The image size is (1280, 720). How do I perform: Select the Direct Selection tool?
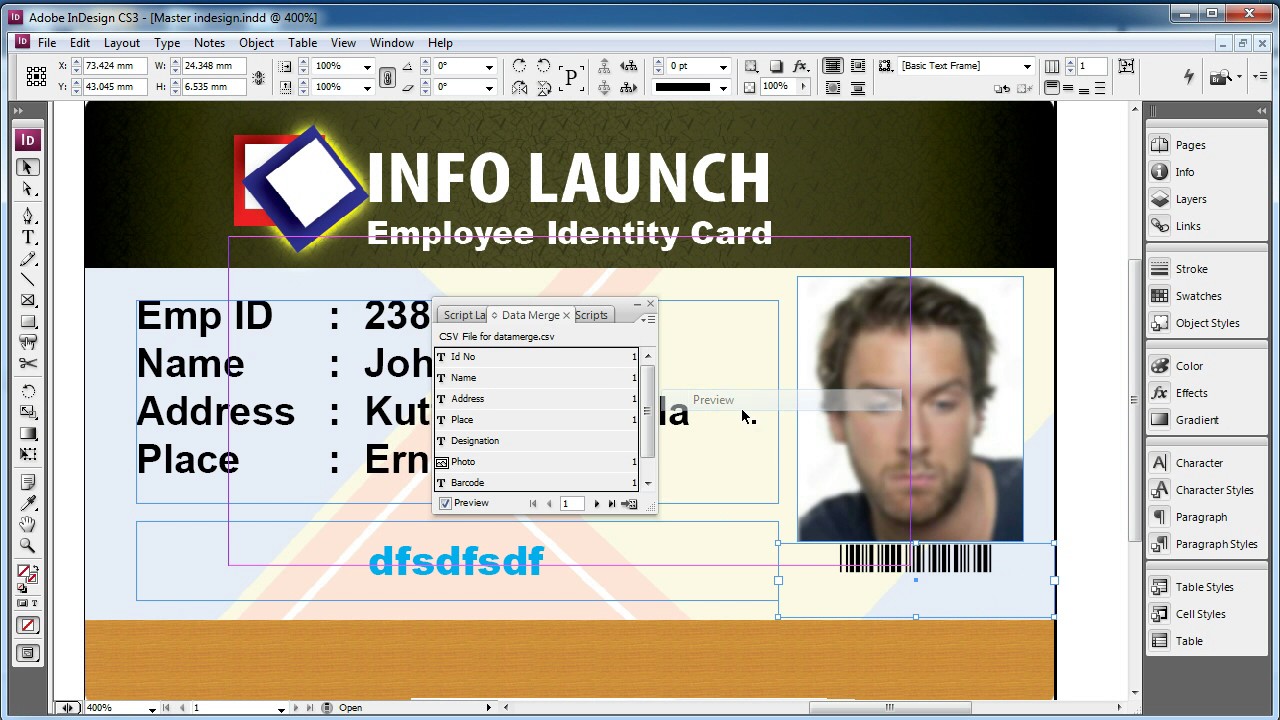[28, 190]
